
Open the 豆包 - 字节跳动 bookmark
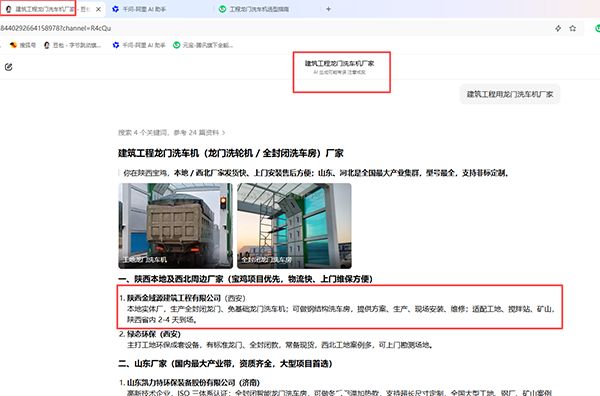(72, 45)
